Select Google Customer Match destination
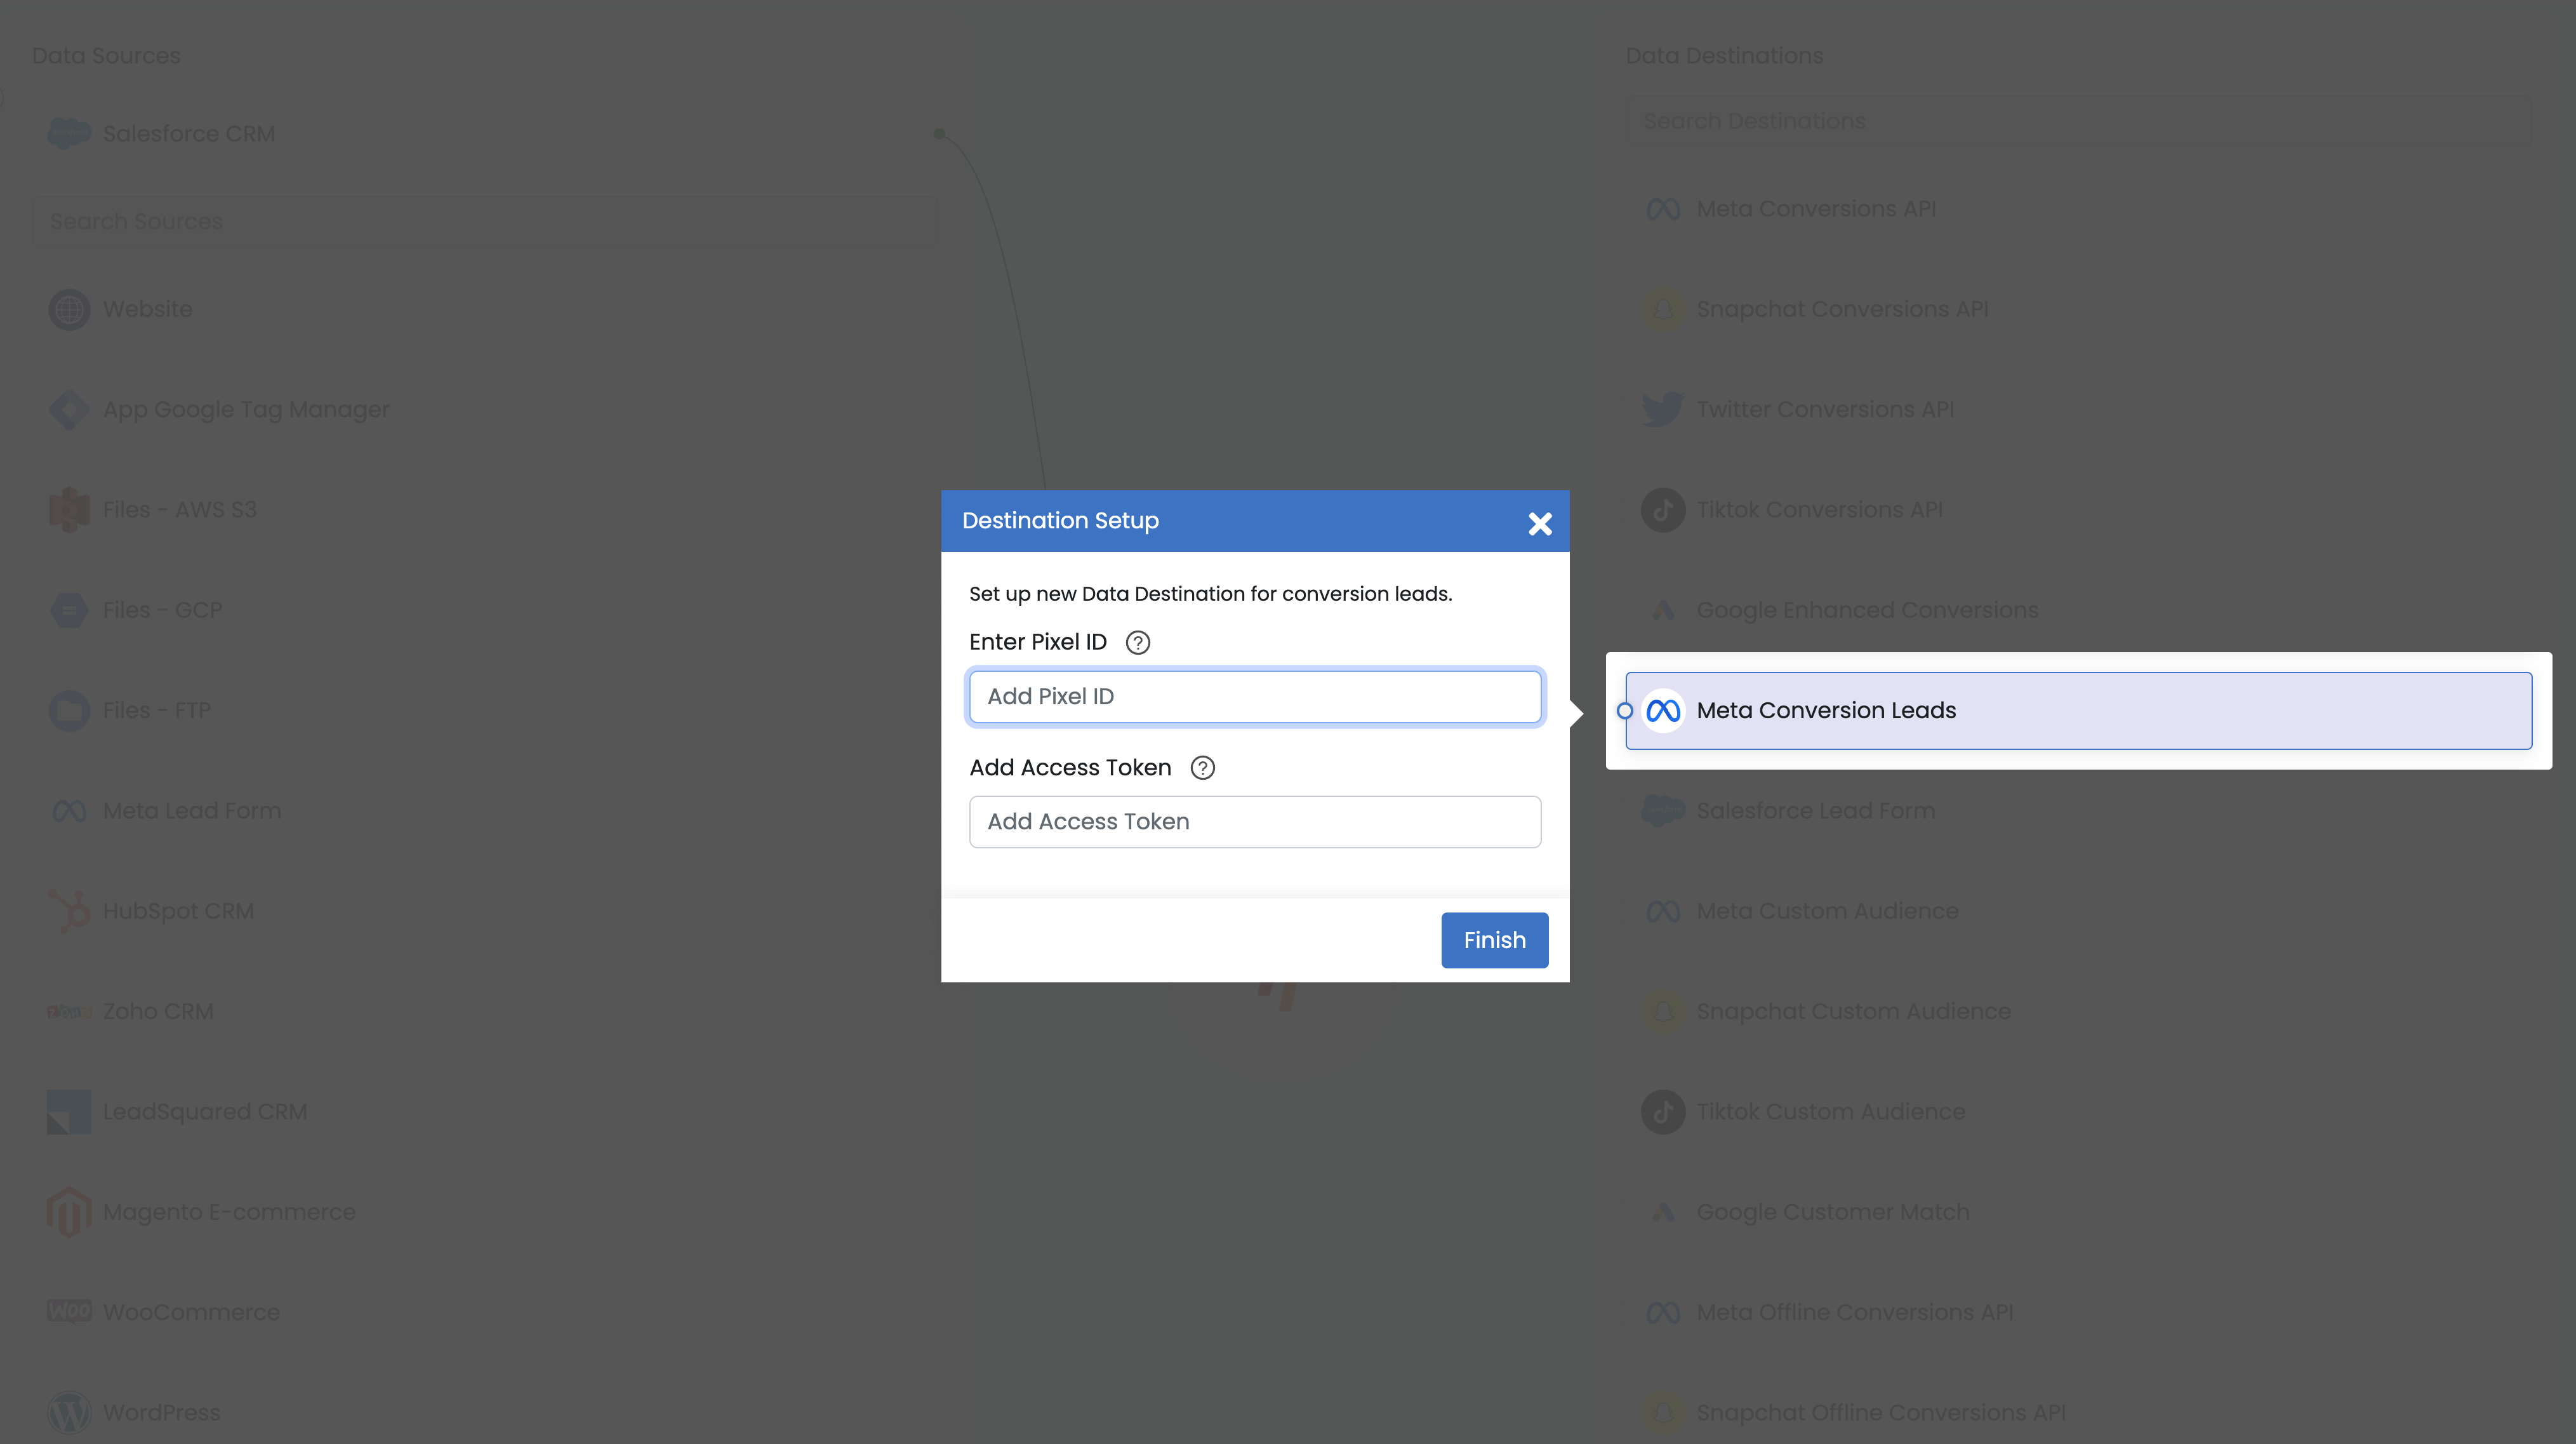This screenshot has height=1444, width=2576. click(x=2078, y=1212)
